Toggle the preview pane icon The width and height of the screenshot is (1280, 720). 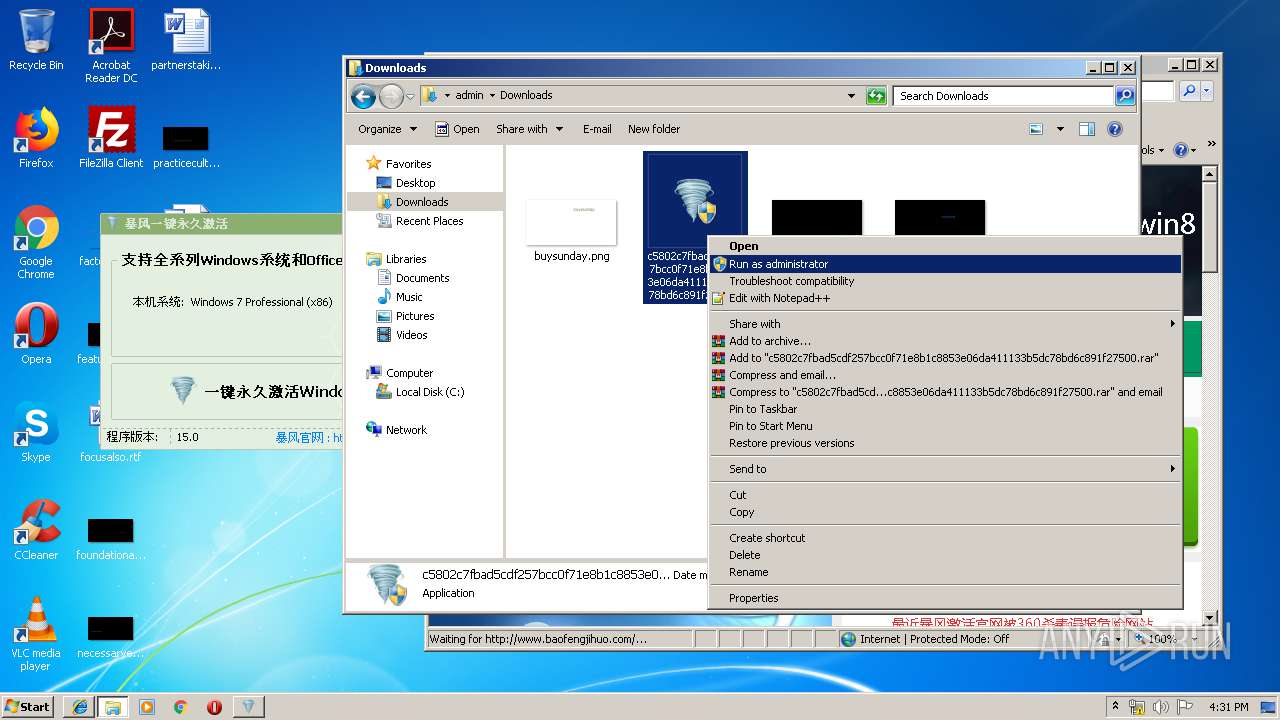coord(1087,129)
